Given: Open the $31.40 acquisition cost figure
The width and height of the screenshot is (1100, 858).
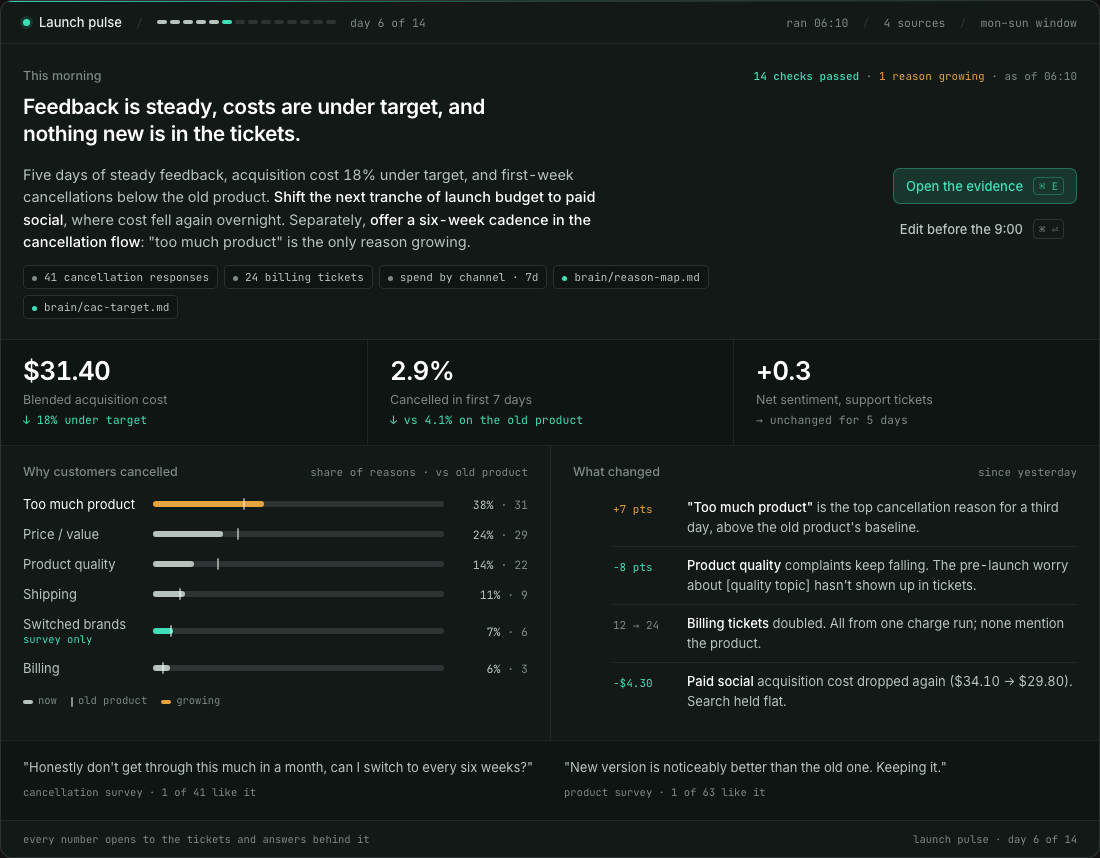Looking at the screenshot, I should [x=67, y=370].
